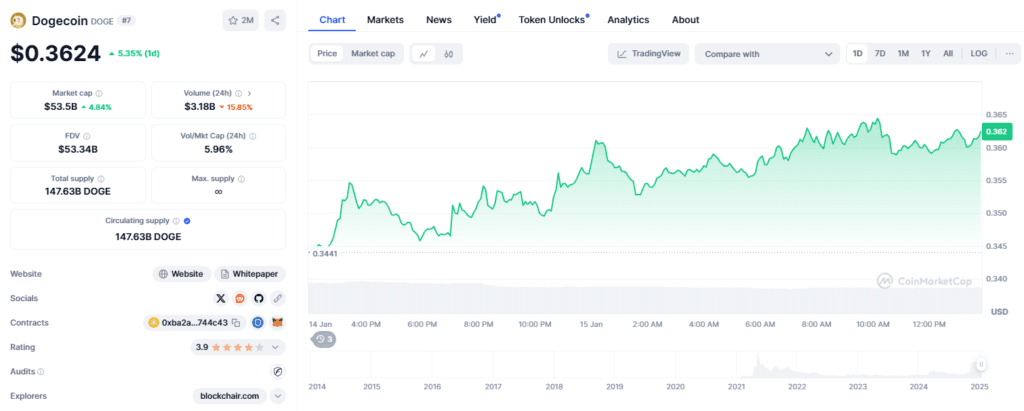
Task: Open Circulating supply info icon
Action: click(176, 222)
